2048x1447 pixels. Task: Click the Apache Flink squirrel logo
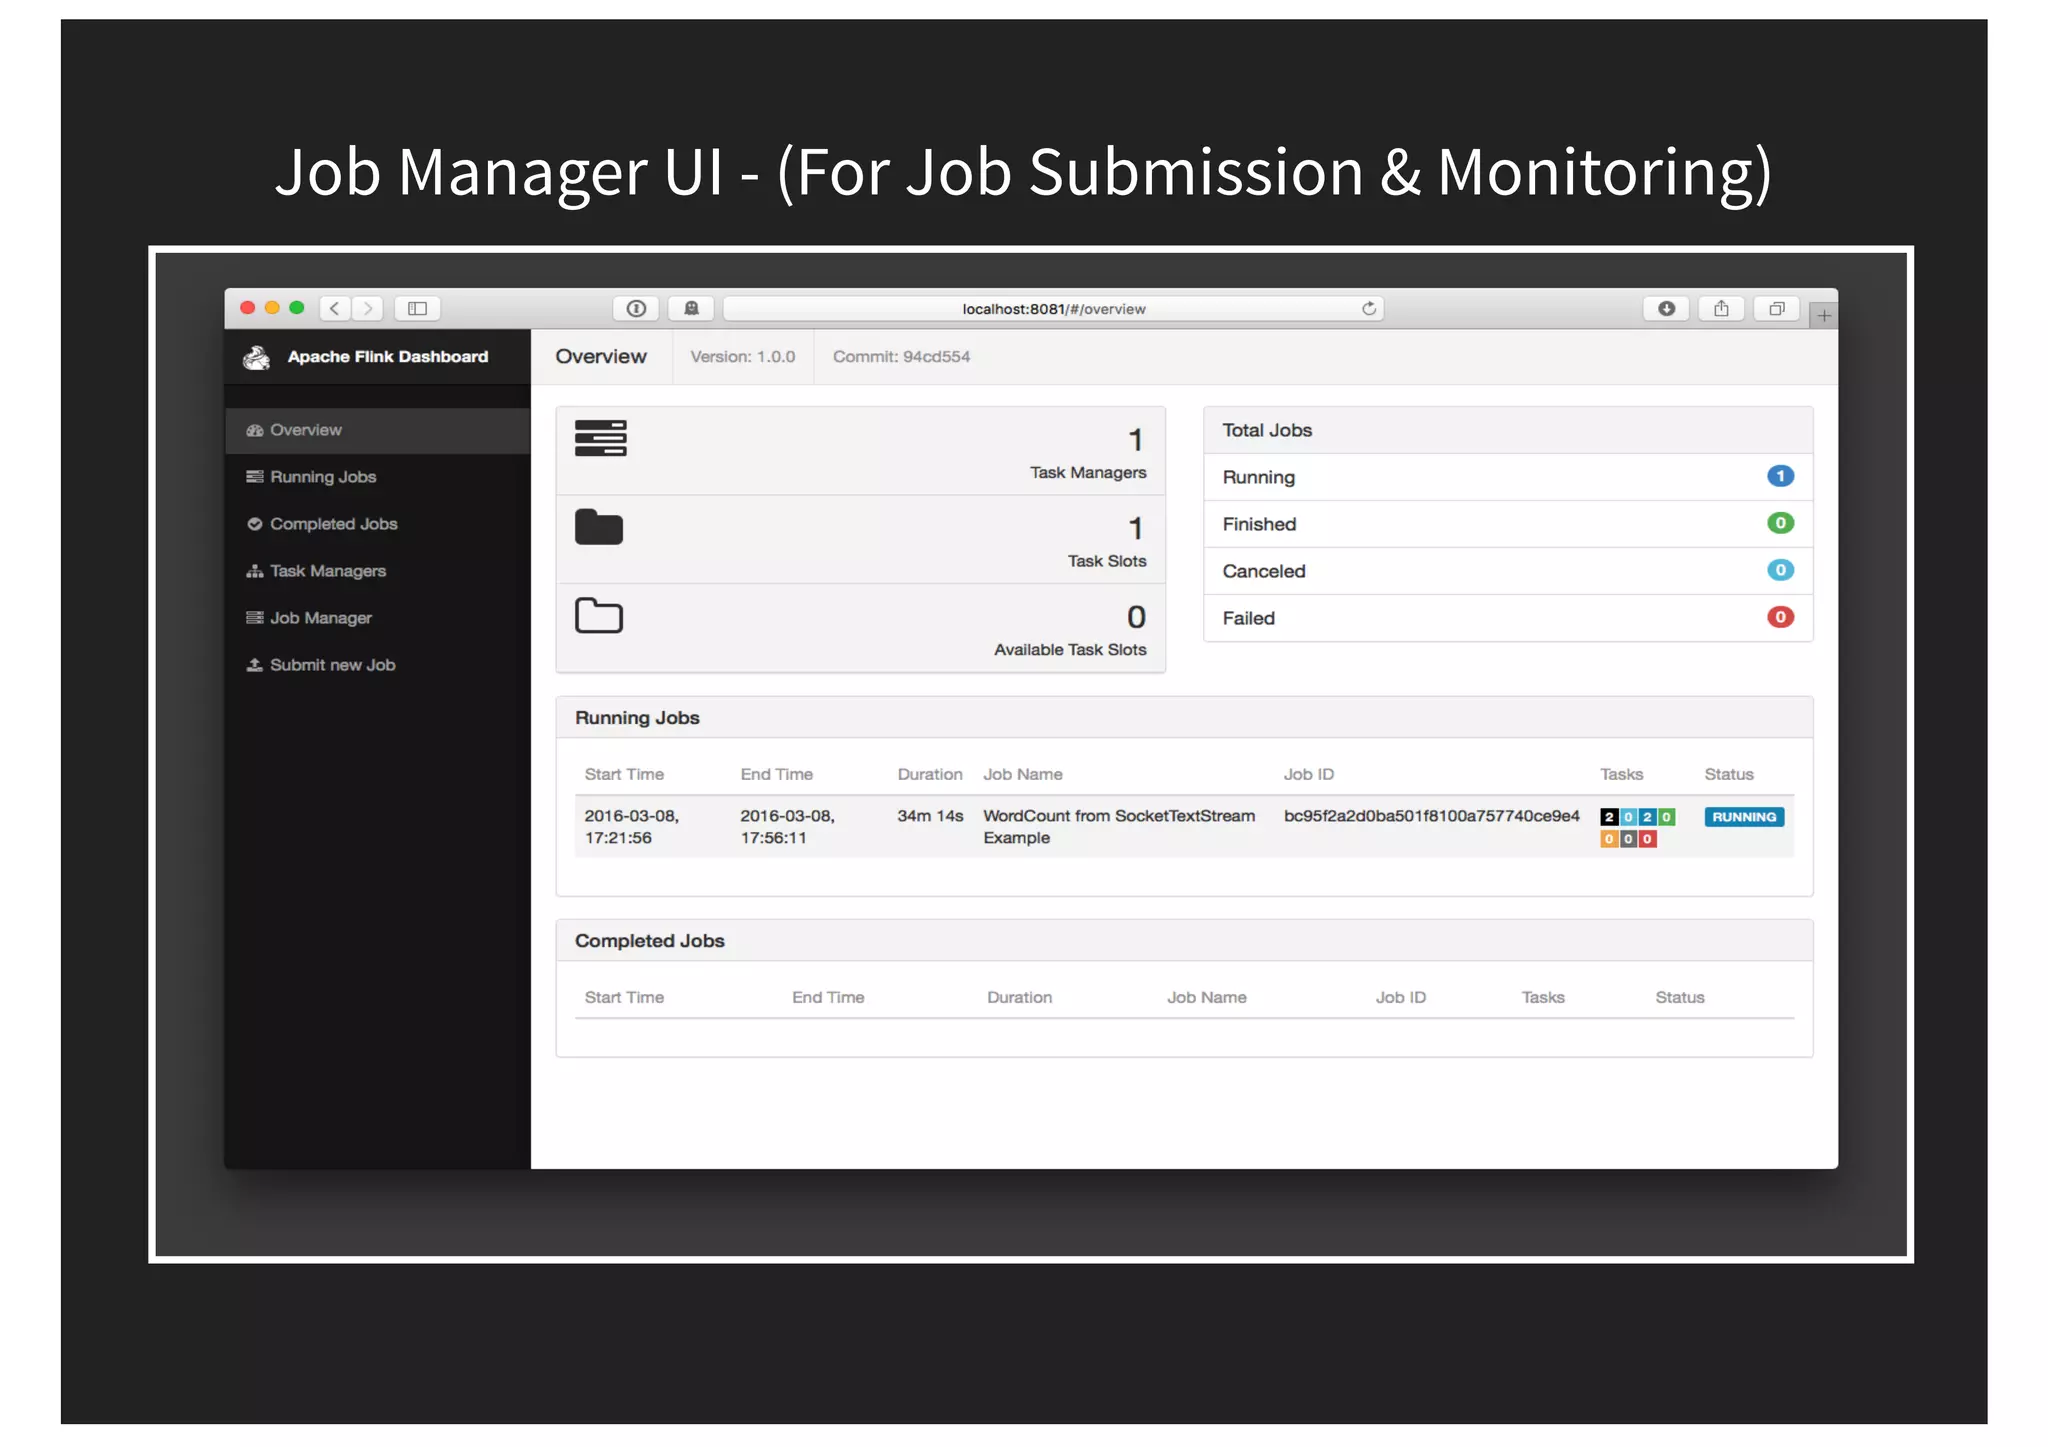tap(257, 358)
